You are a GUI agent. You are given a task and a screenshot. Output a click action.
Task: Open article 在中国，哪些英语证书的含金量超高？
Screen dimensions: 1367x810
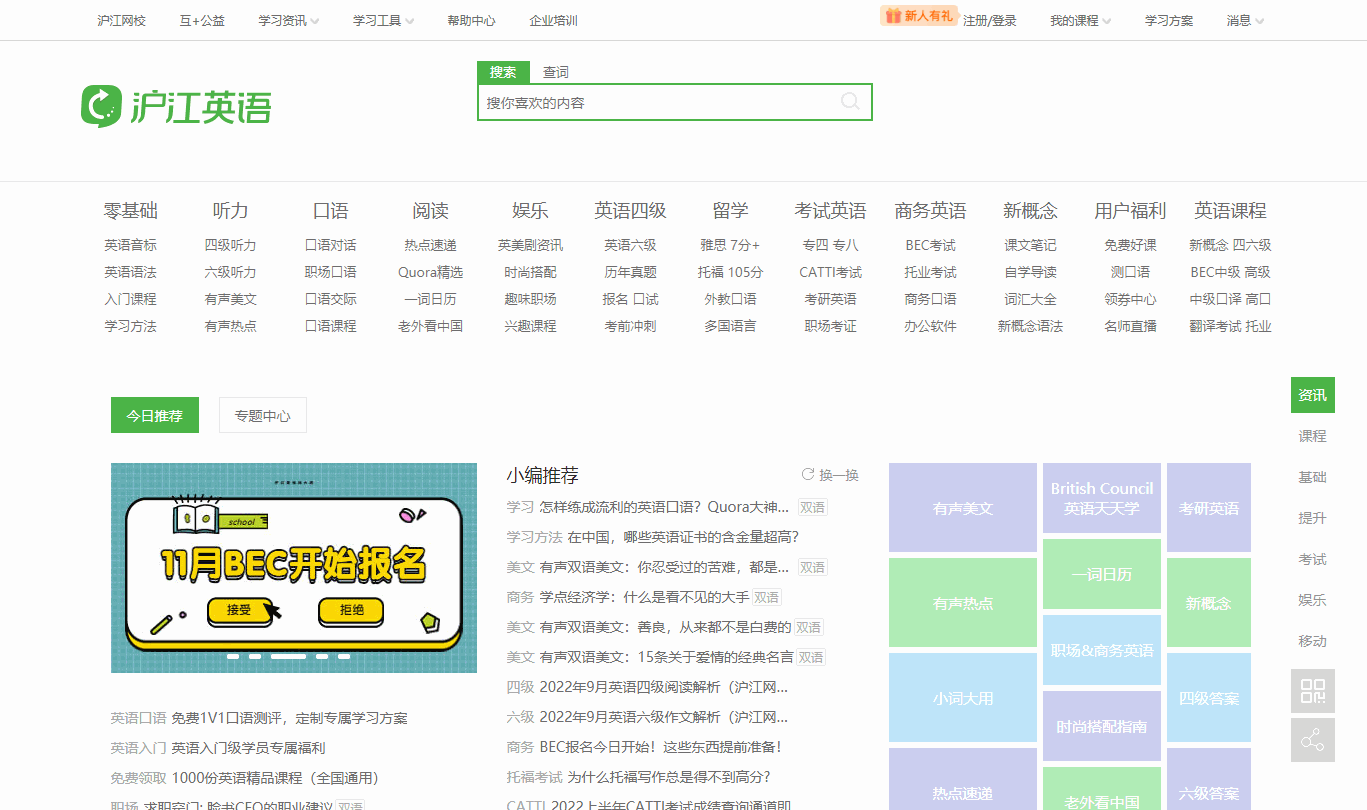pyautogui.click(x=683, y=537)
